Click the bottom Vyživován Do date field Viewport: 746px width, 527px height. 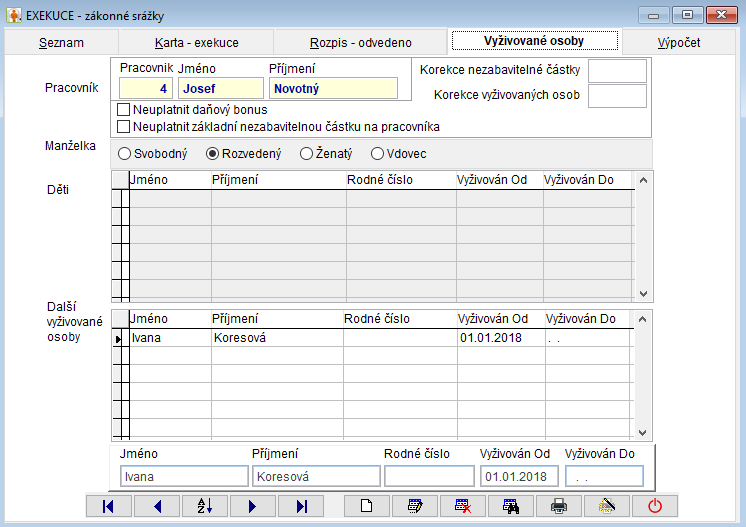[x=604, y=476]
